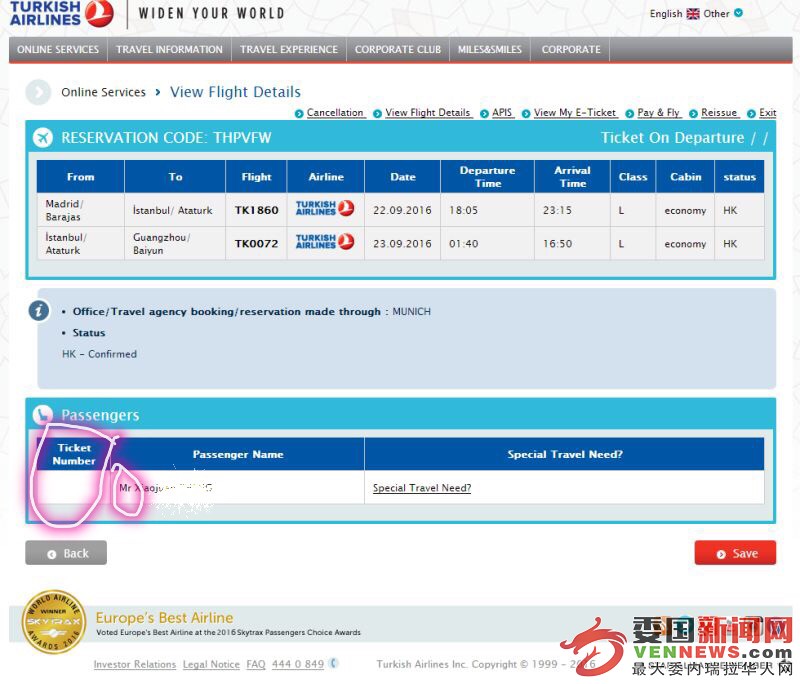Click the MUNICH booking office text
Viewport: 800px width, 684px height.
pos(411,311)
